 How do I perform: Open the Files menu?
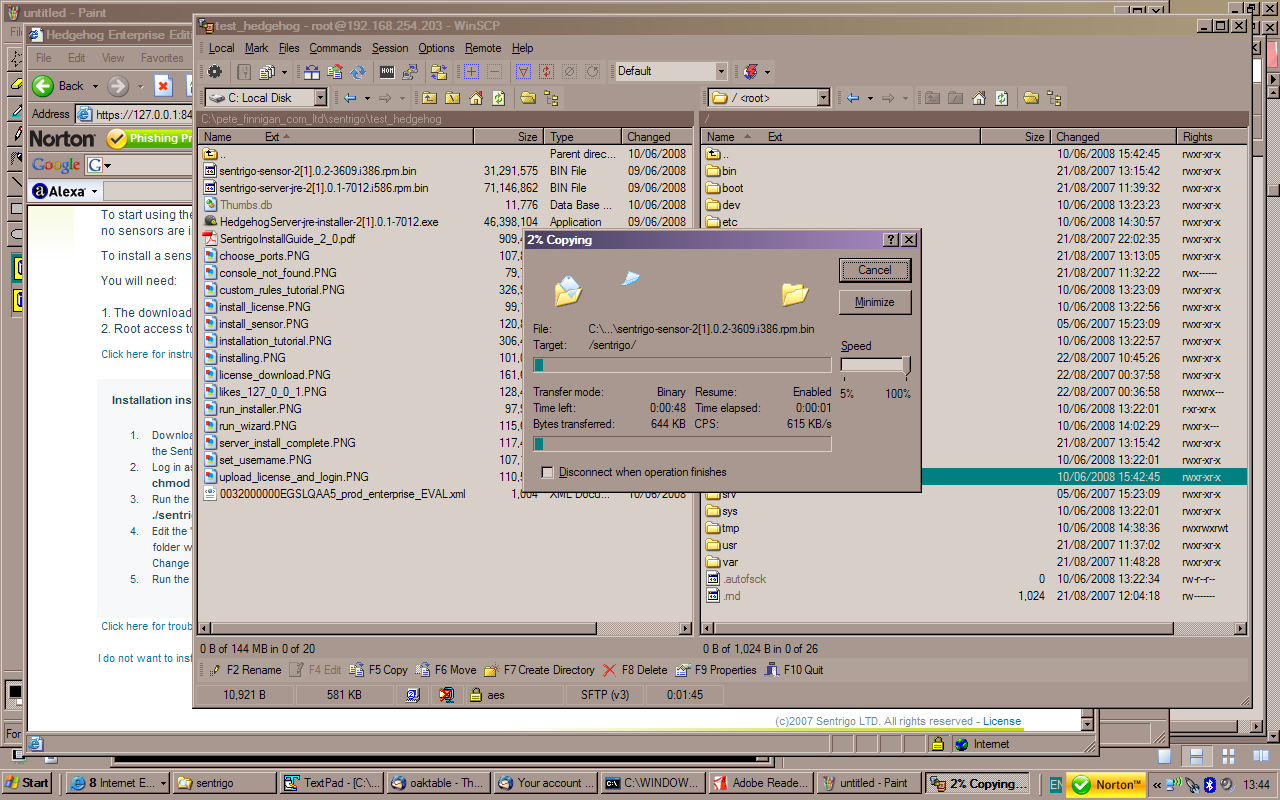click(289, 48)
